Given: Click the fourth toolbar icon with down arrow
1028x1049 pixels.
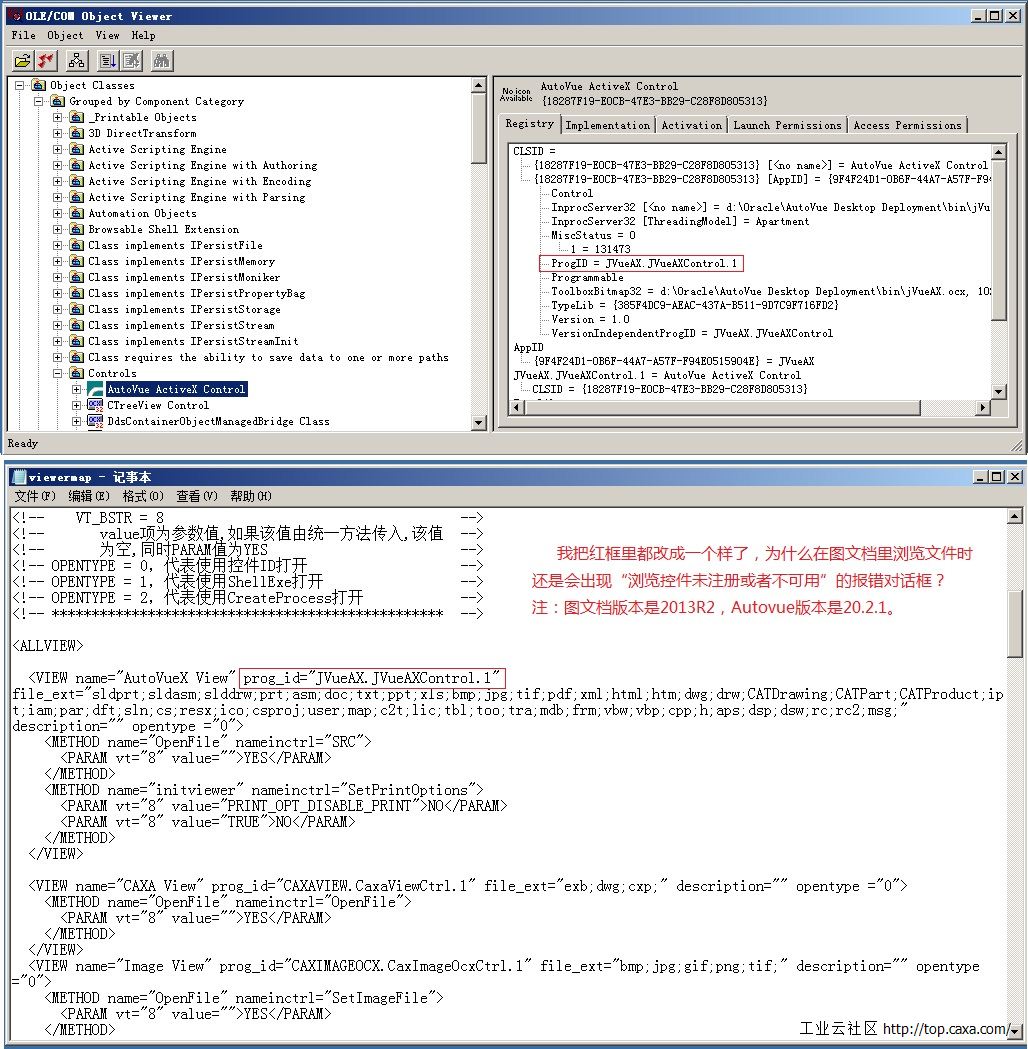Looking at the screenshot, I should point(108,61).
